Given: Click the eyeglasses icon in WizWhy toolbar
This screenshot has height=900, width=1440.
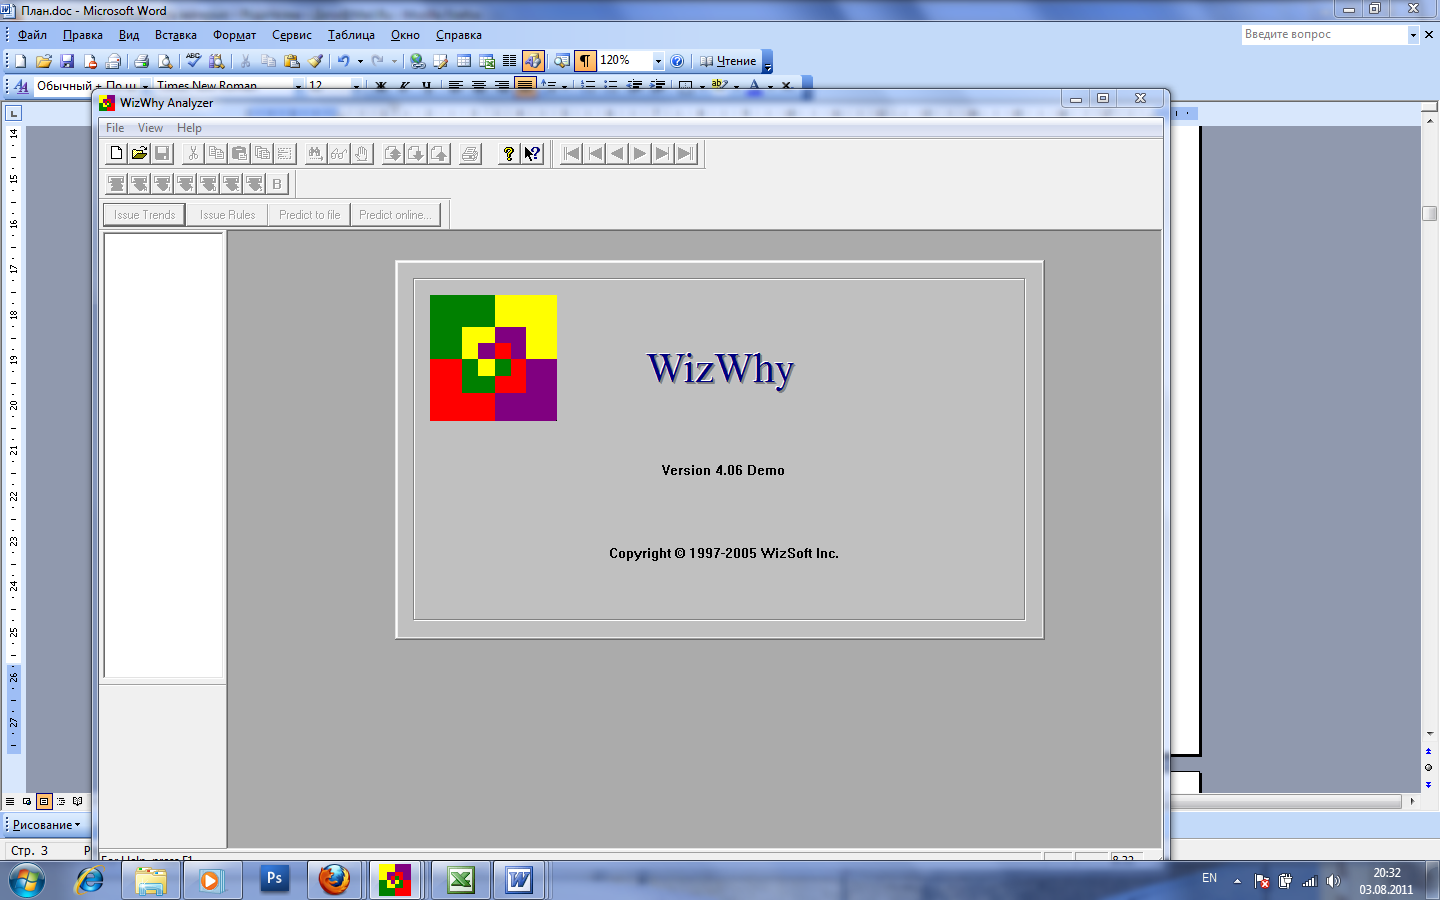Looking at the screenshot, I should pos(338,153).
